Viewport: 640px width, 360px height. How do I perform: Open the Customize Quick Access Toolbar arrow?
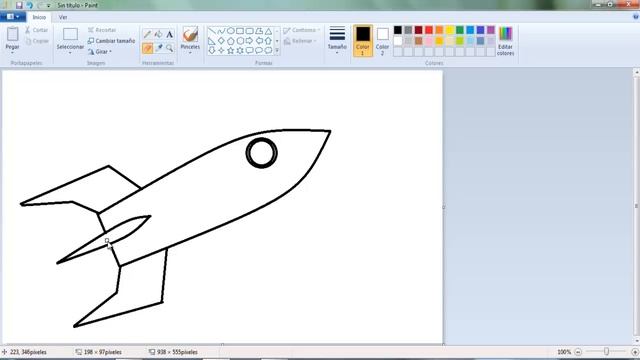(x=49, y=6)
